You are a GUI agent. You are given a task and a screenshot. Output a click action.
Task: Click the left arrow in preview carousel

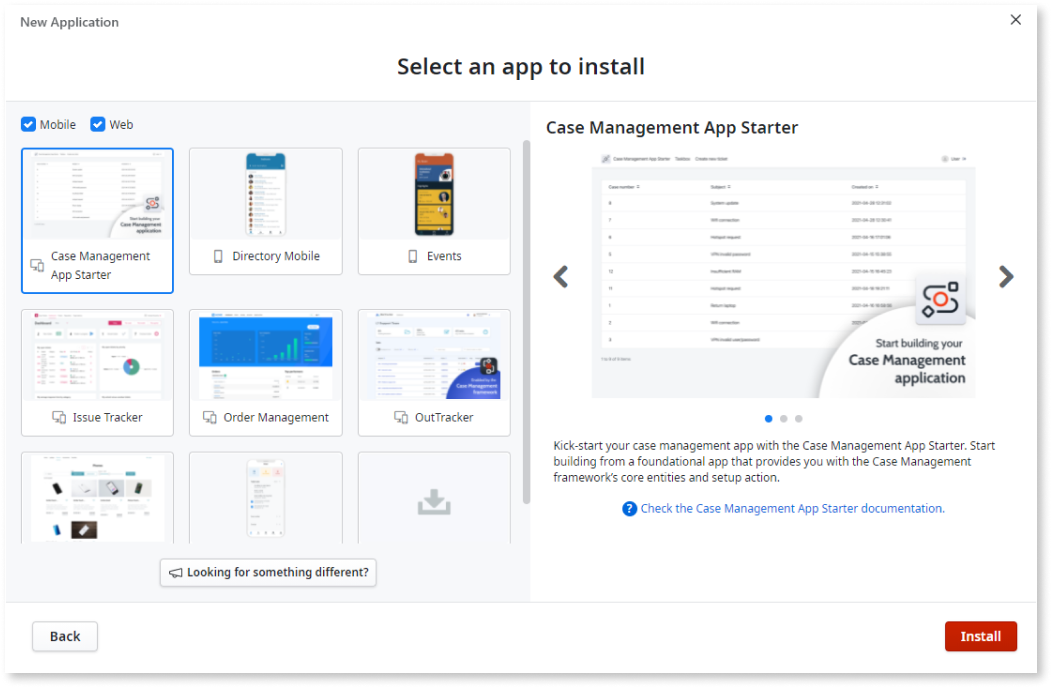[x=561, y=277]
